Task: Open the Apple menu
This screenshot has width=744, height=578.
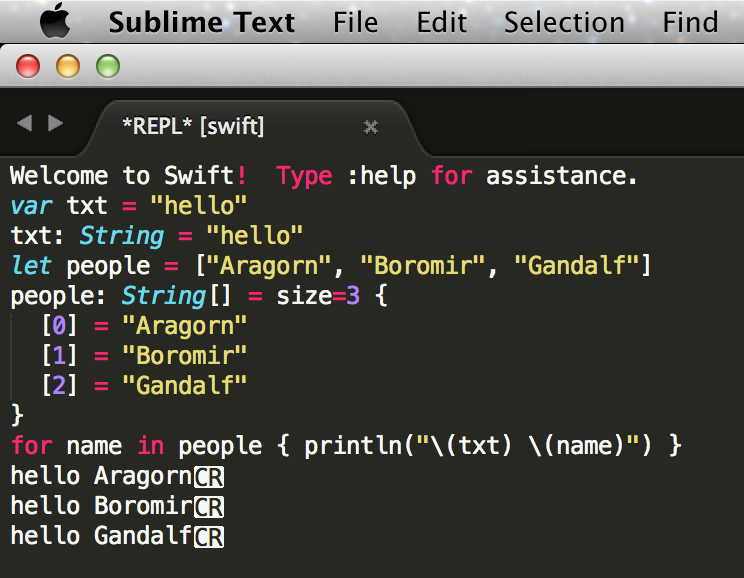Action: (x=55, y=20)
